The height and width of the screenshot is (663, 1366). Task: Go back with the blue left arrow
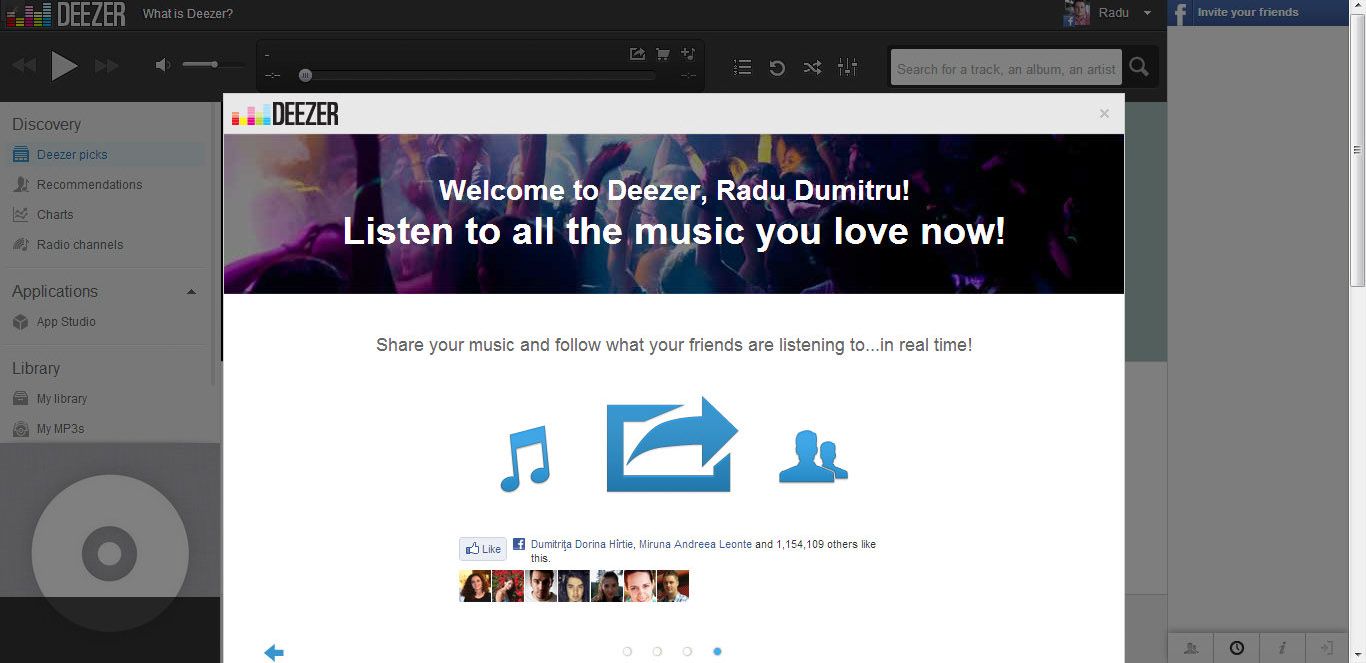click(274, 652)
